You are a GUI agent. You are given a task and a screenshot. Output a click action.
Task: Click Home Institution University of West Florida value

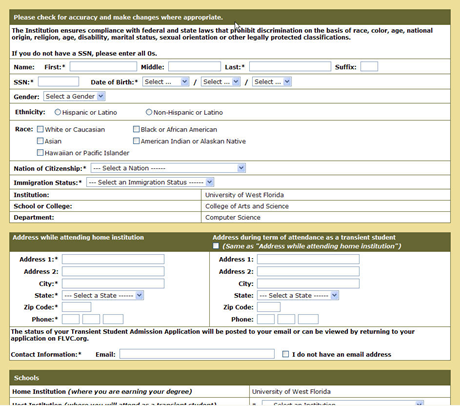(291, 391)
